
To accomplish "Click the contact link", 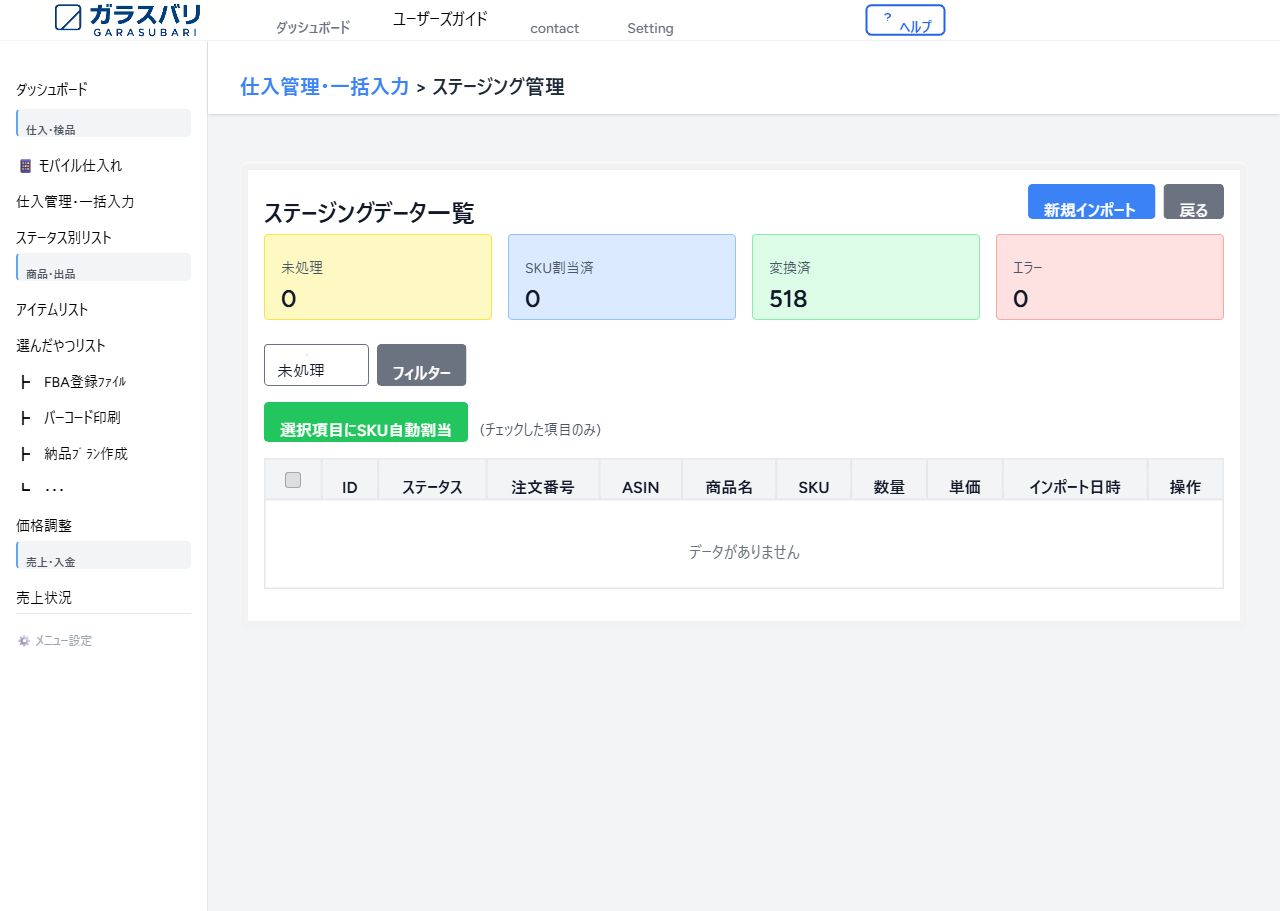I will pyautogui.click(x=554, y=28).
